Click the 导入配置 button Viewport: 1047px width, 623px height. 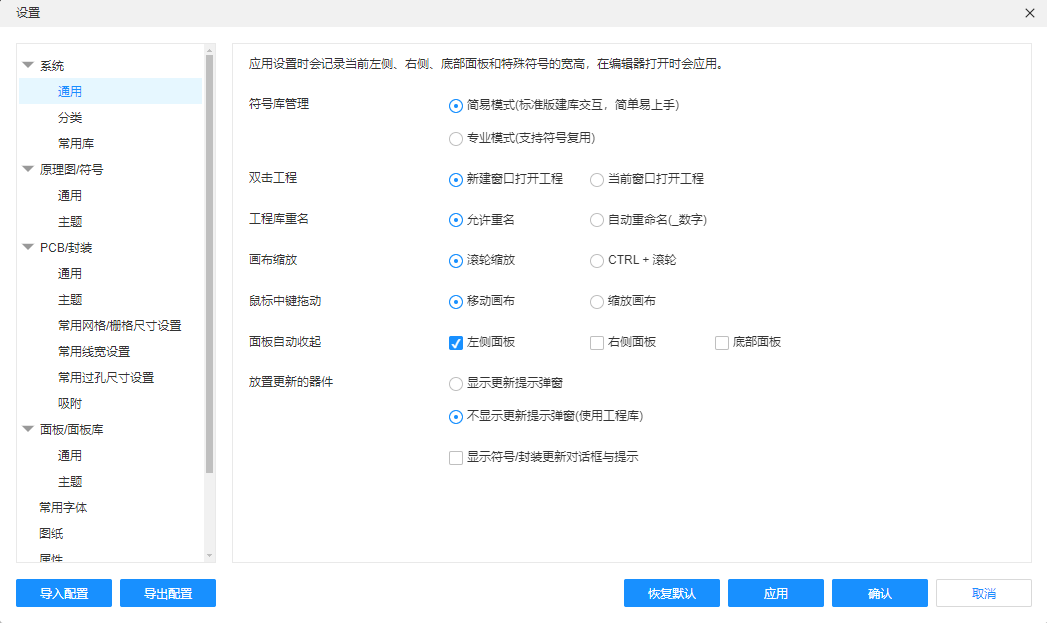(64, 593)
